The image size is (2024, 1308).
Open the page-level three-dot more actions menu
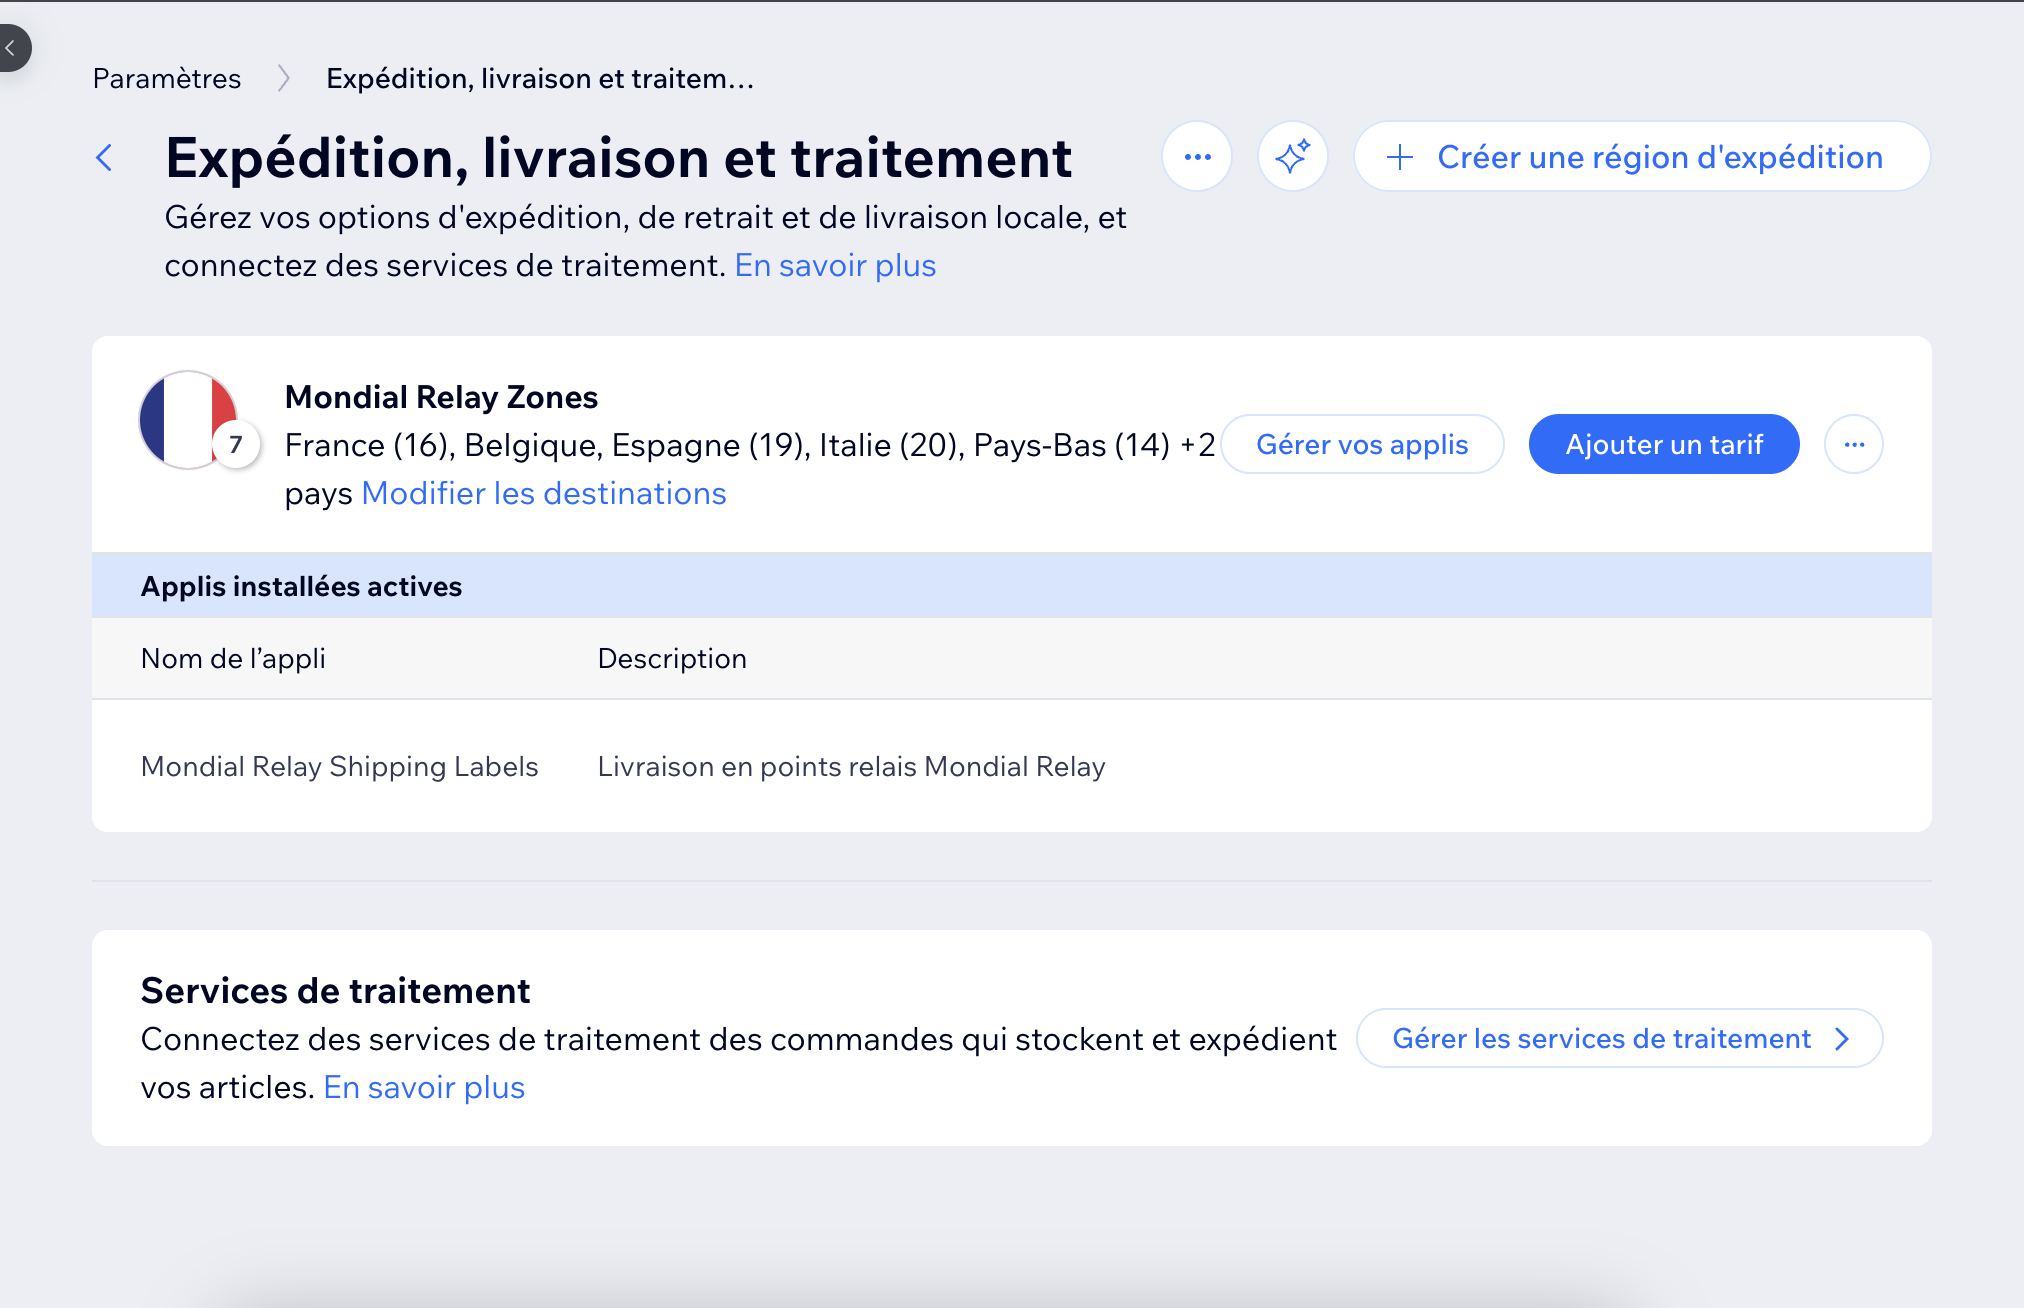pyautogui.click(x=1197, y=157)
